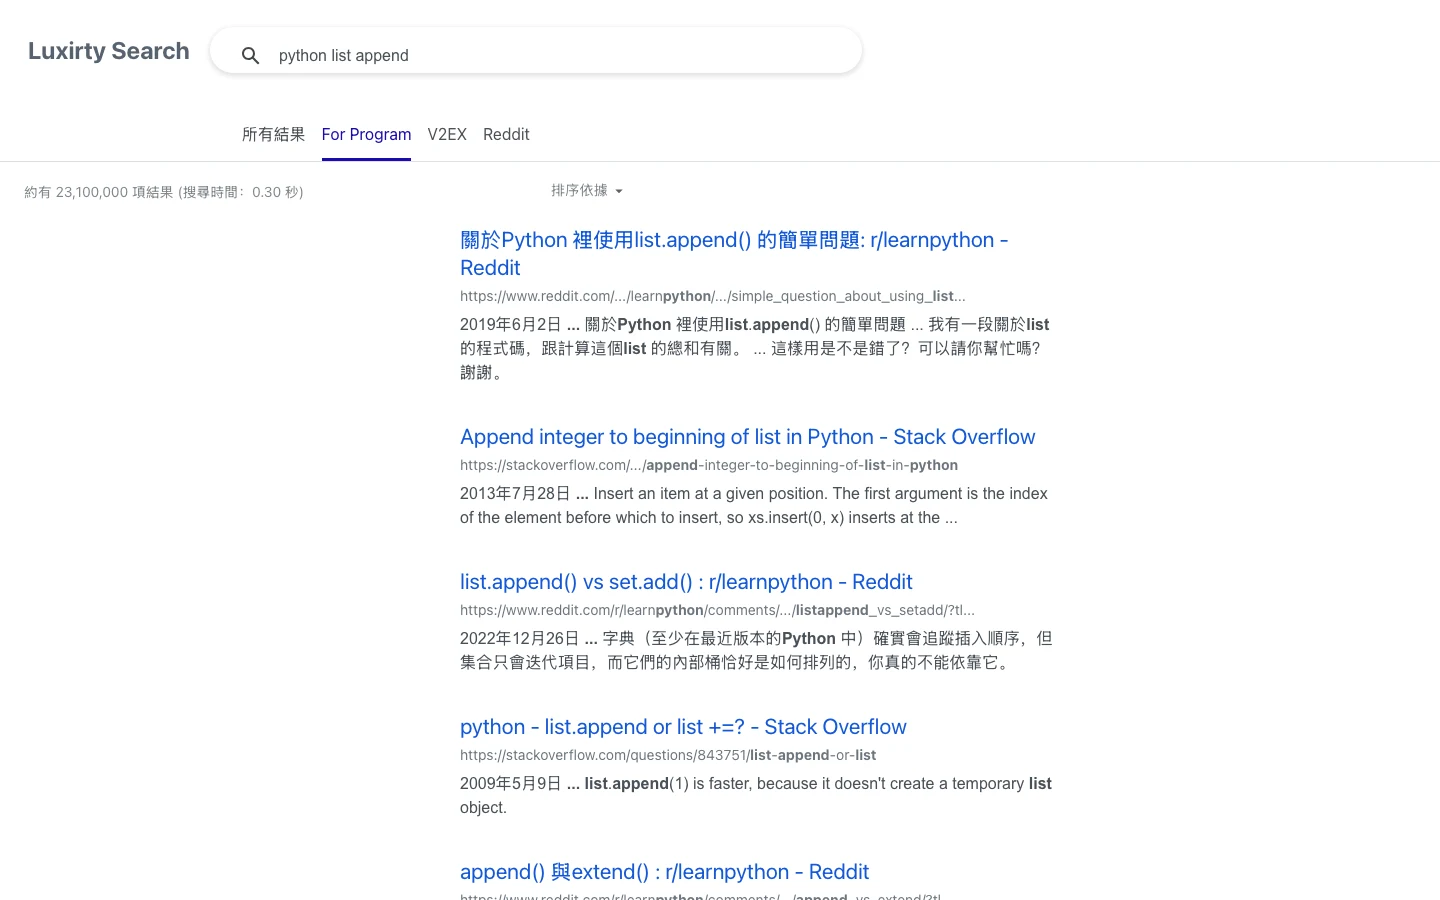
Task: Click the snippet dated 2013年7月28日
Action: [x=754, y=505]
